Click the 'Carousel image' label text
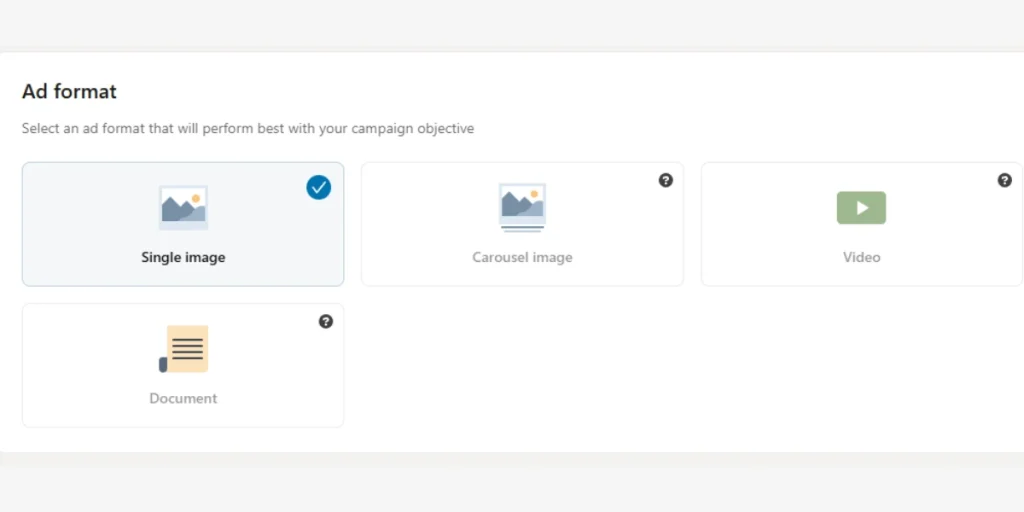 522,257
